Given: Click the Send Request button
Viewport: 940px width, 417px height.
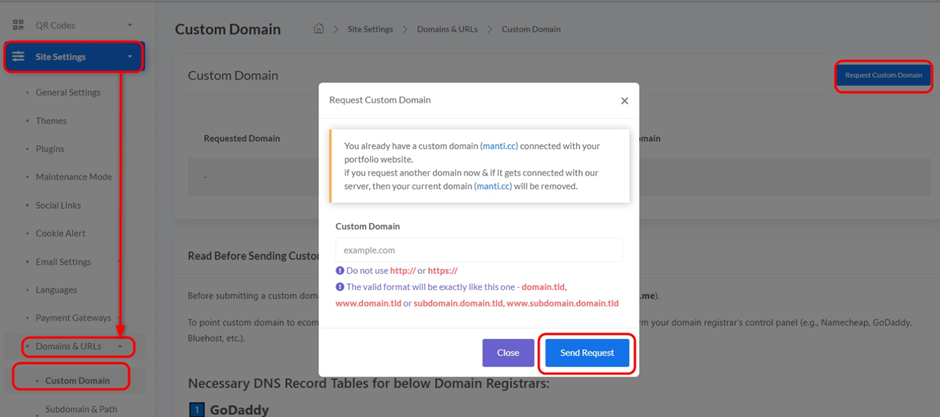Looking at the screenshot, I should point(587,353).
